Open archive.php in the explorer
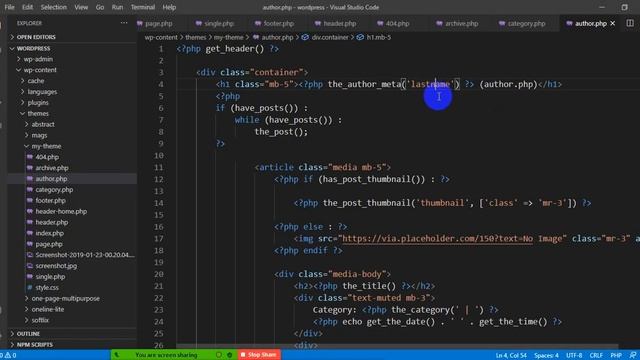Image resolution: width=640 pixels, height=360 pixels. [x=52, y=168]
